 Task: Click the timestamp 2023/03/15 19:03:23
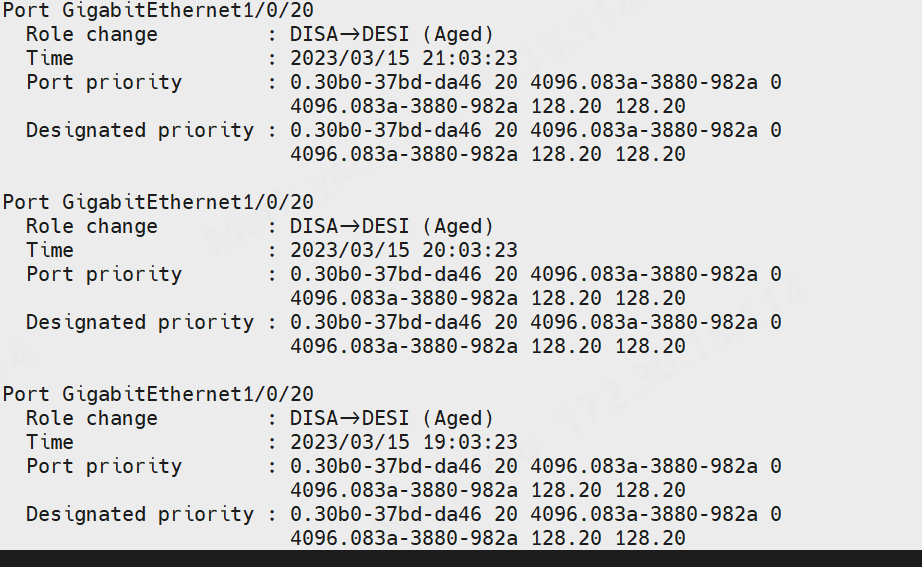[x=404, y=442]
